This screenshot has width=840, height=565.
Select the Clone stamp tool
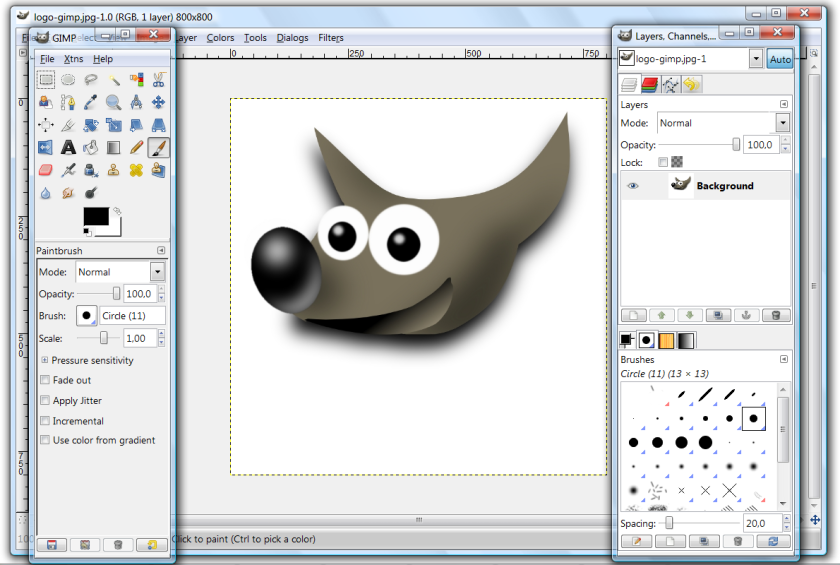114,170
